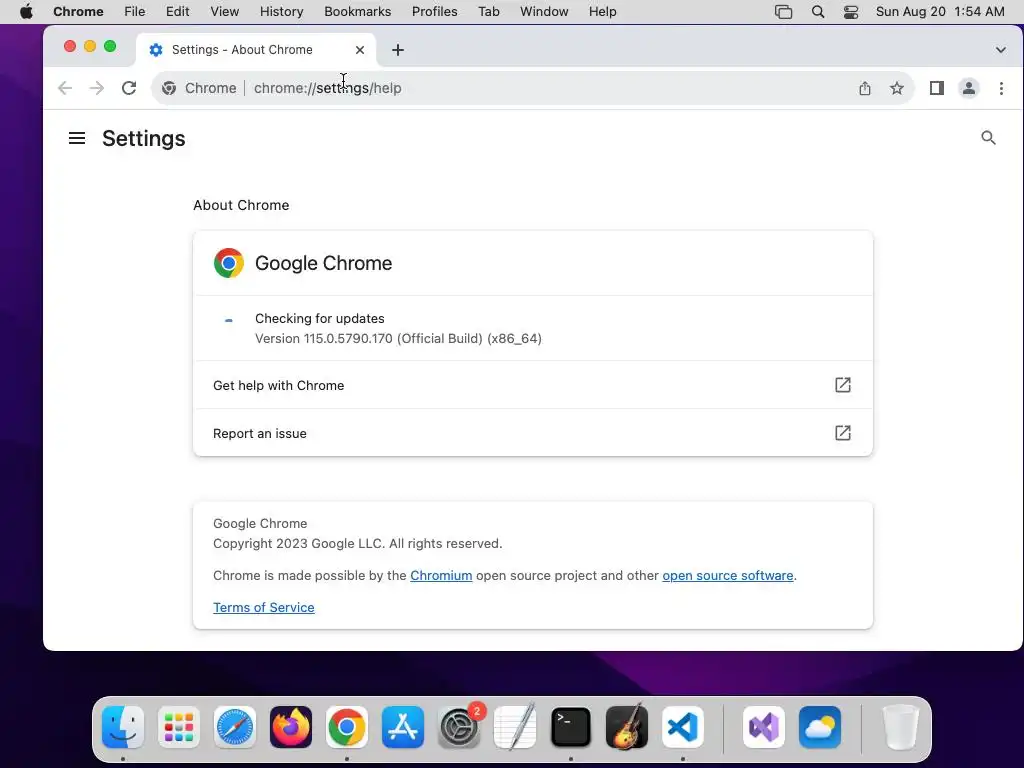Open the History menu
Viewport: 1024px width, 768px height.
pyautogui.click(x=281, y=12)
